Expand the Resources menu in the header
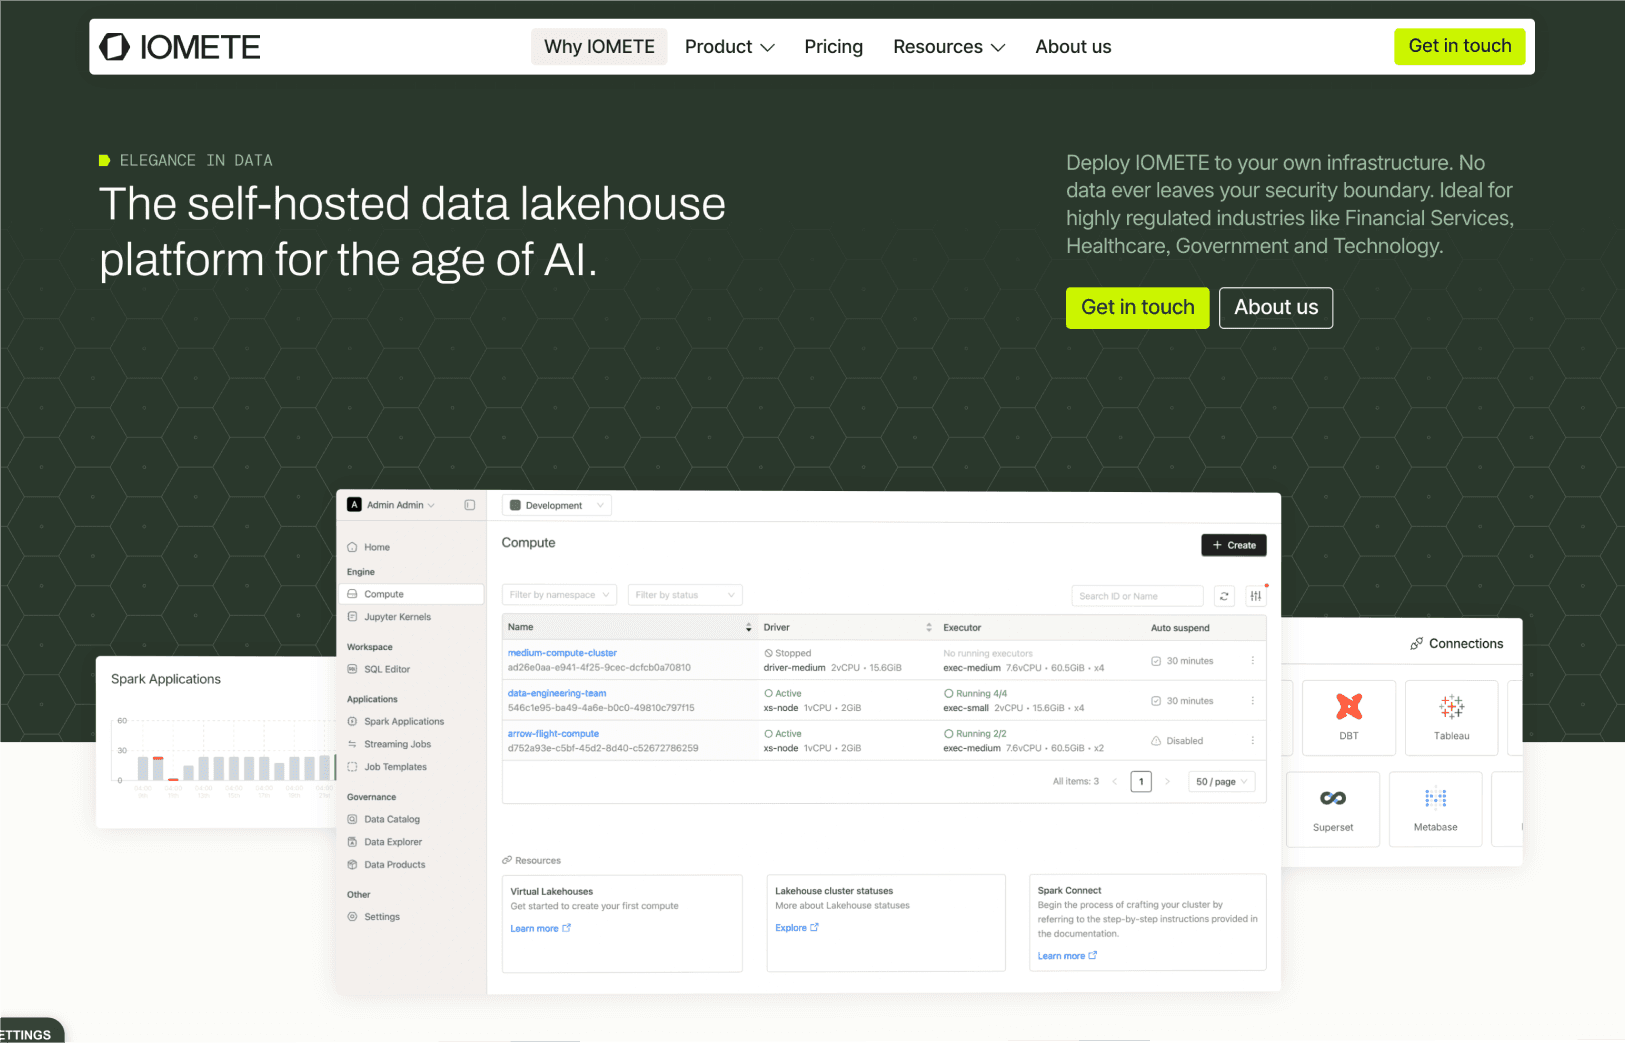Screen dimensions: 1625x1043 pyautogui.click(x=949, y=47)
